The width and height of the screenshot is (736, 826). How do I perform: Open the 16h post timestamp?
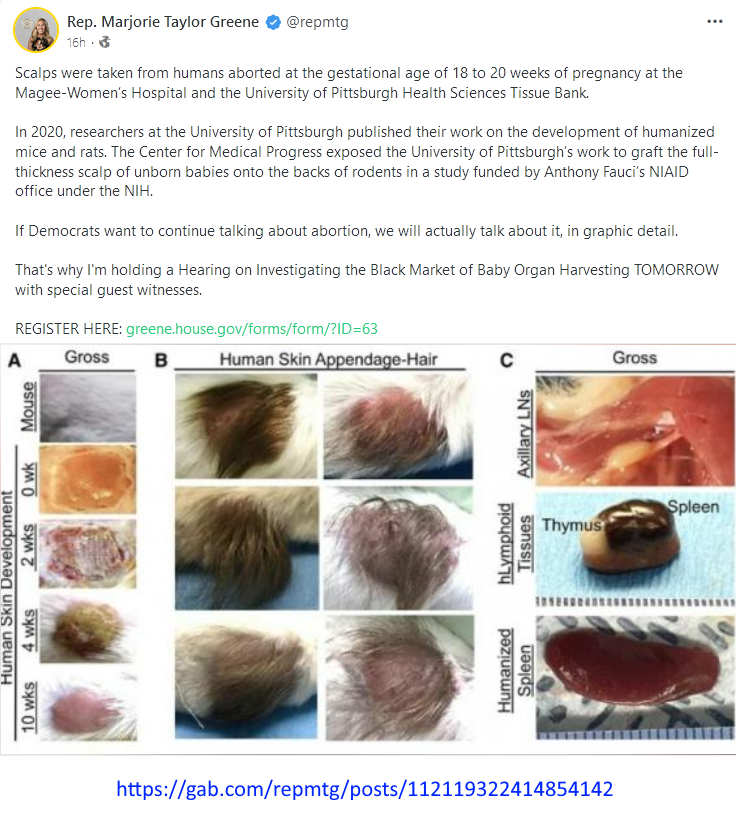pos(76,43)
